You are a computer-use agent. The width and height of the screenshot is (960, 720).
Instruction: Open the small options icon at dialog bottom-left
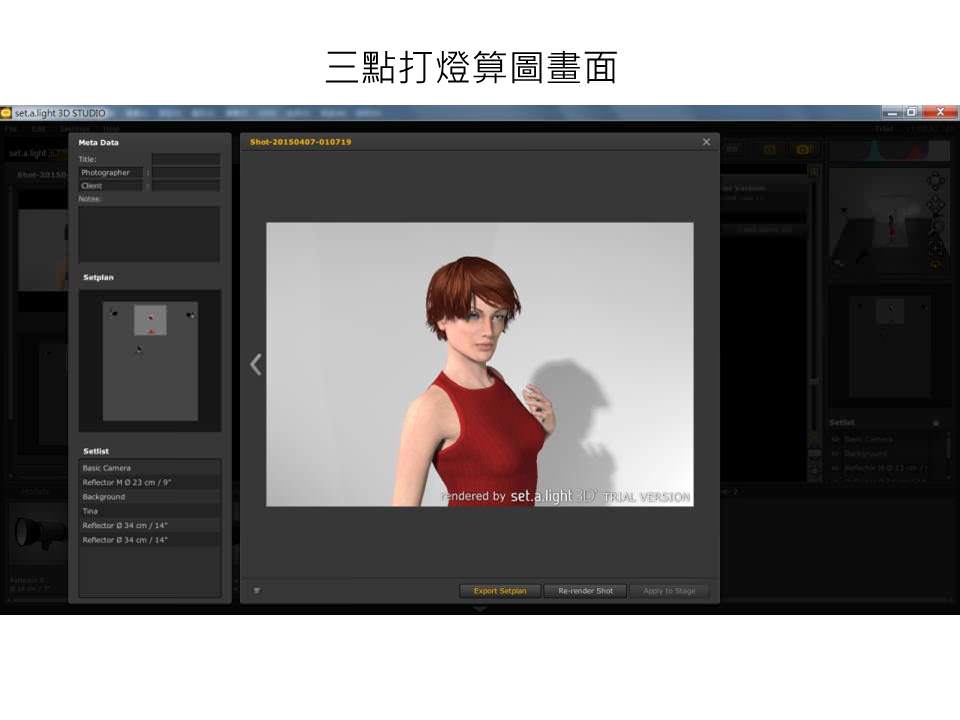(x=257, y=591)
